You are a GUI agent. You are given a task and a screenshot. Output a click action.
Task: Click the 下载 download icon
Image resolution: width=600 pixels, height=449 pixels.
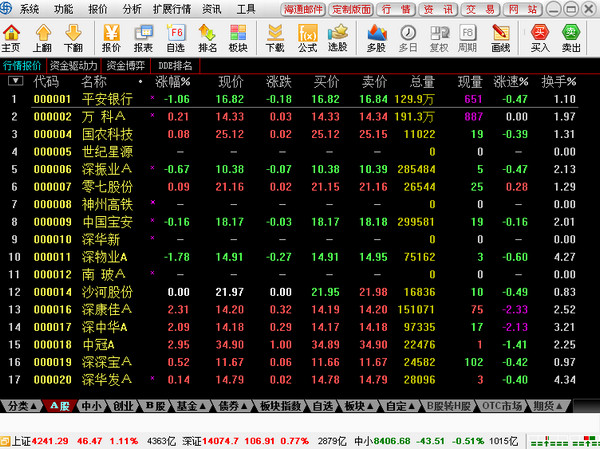coord(275,38)
